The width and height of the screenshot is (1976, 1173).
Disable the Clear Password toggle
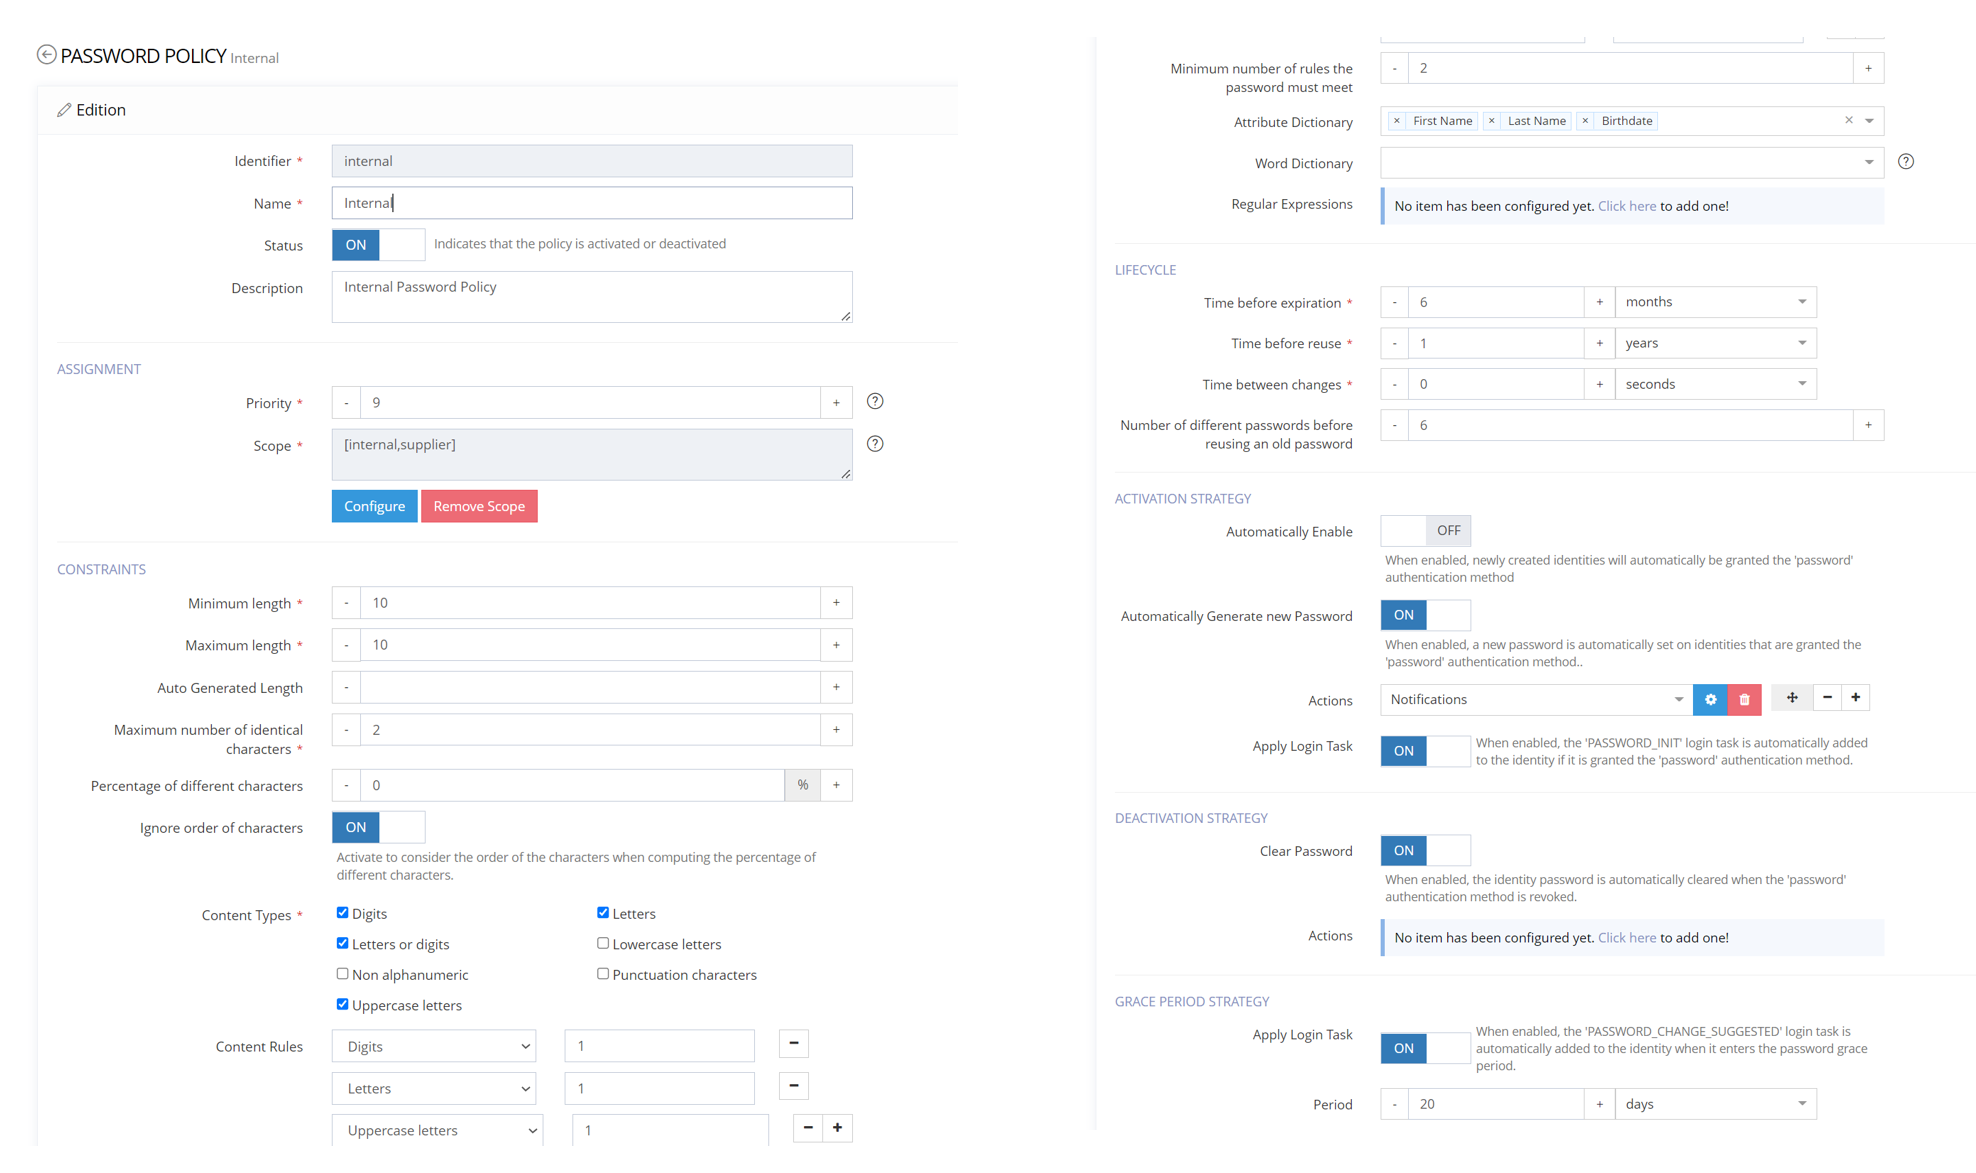(x=1425, y=851)
